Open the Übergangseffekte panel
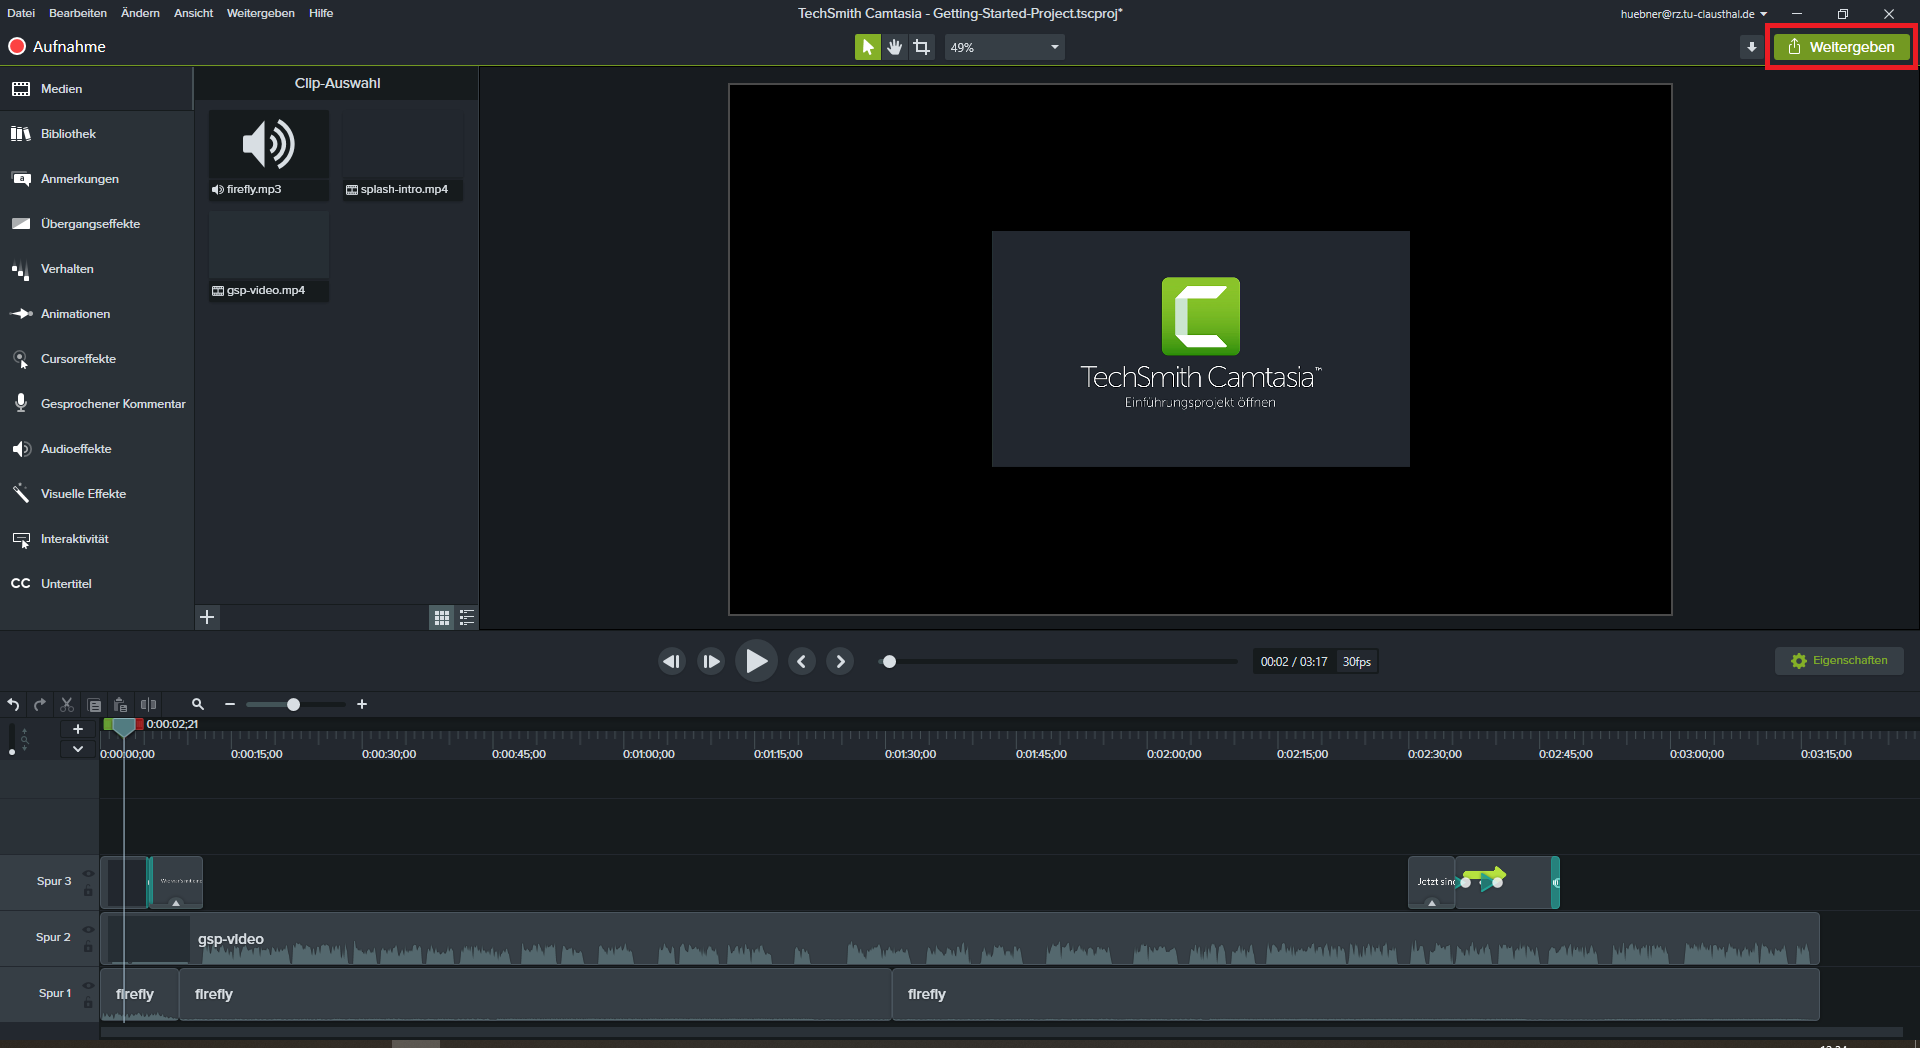The width and height of the screenshot is (1920, 1048). [90, 224]
